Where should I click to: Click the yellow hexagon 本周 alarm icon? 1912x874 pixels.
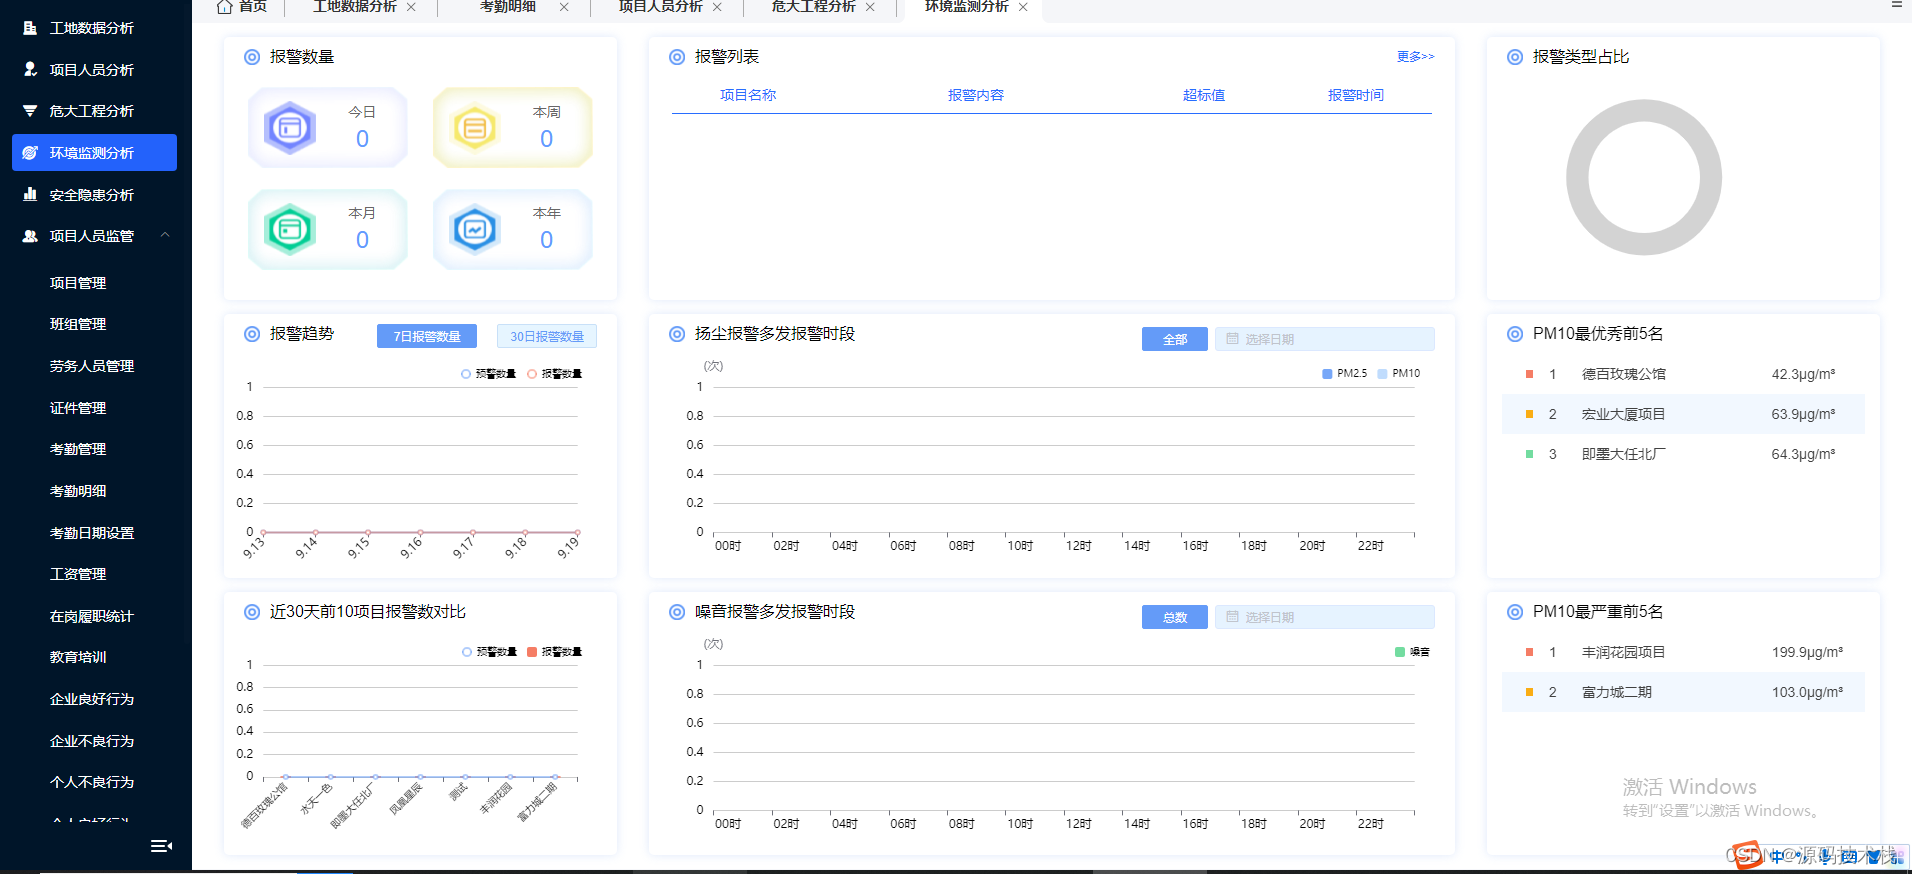click(x=474, y=127)
